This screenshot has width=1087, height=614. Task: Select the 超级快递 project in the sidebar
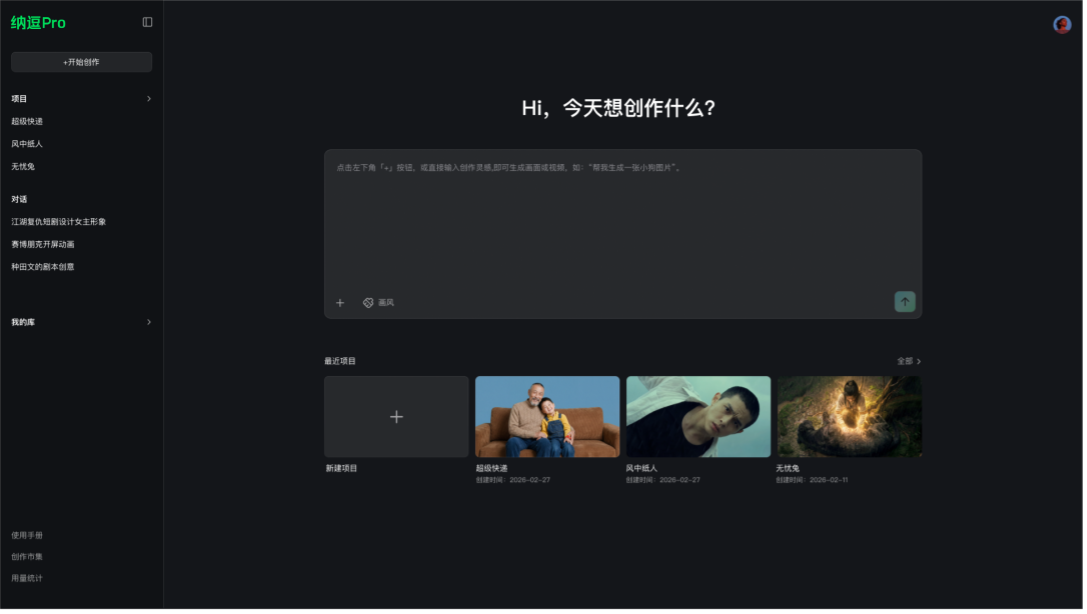point(27,121)
